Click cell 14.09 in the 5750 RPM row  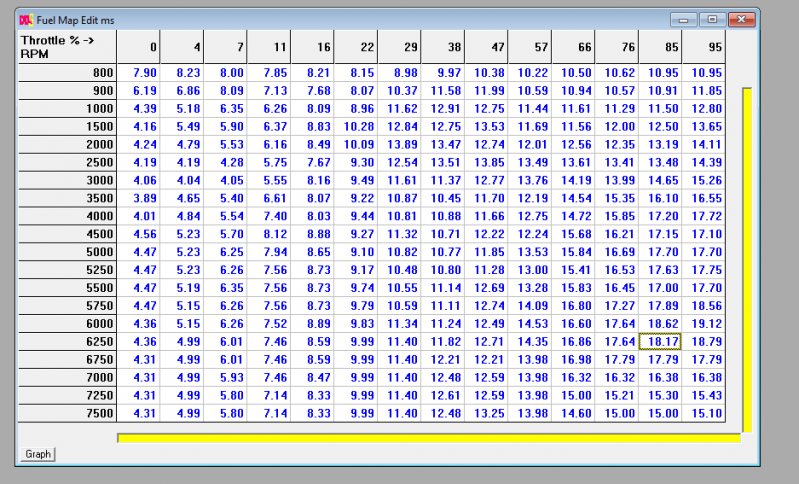click(x=530, y=306)
